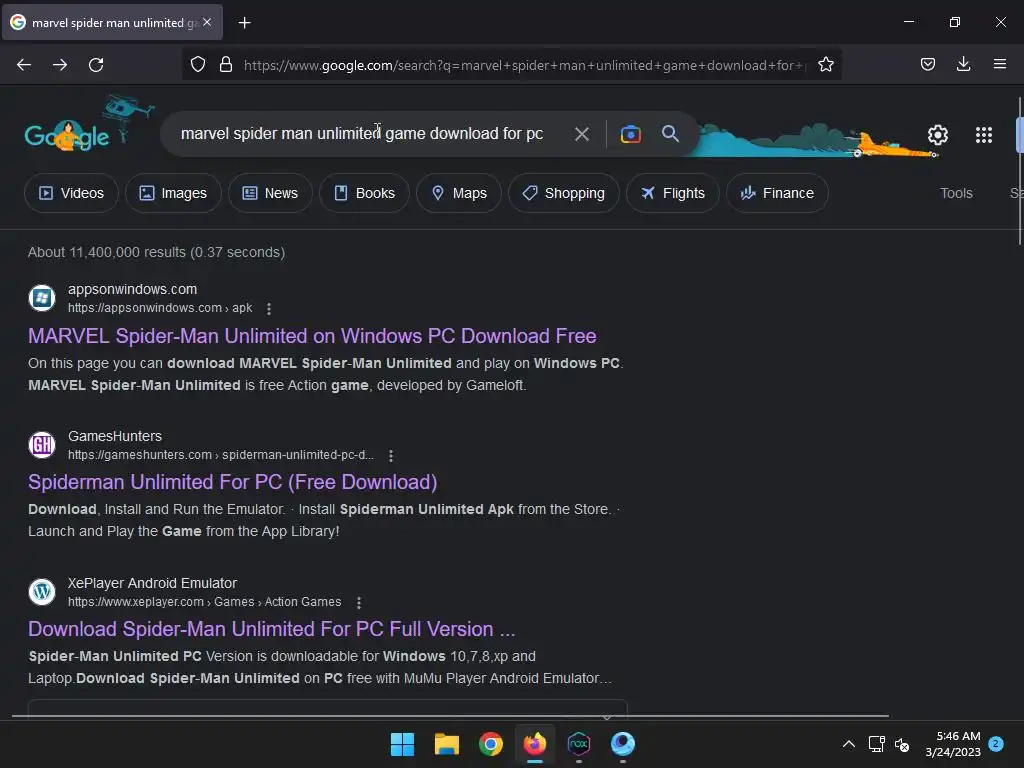Click the appsonwindows.com site name
Image resolution: width=1024 pixels, height=768 pixels.
tap(133, 289)
